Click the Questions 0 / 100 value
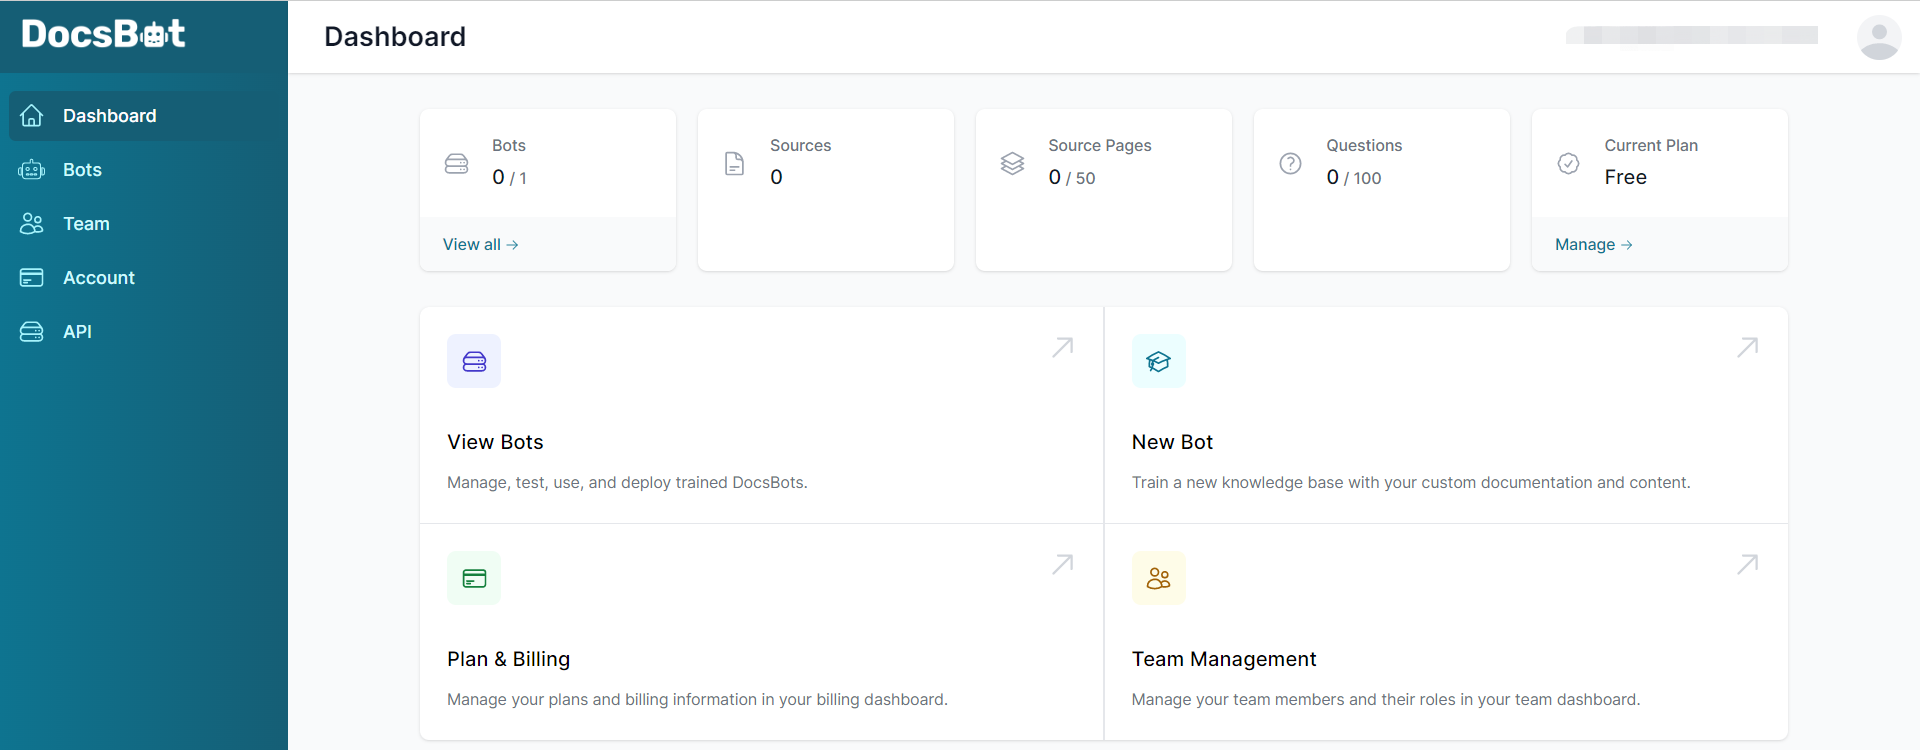This screenshot has width=1920, height=750. (x=1354, y=177)
